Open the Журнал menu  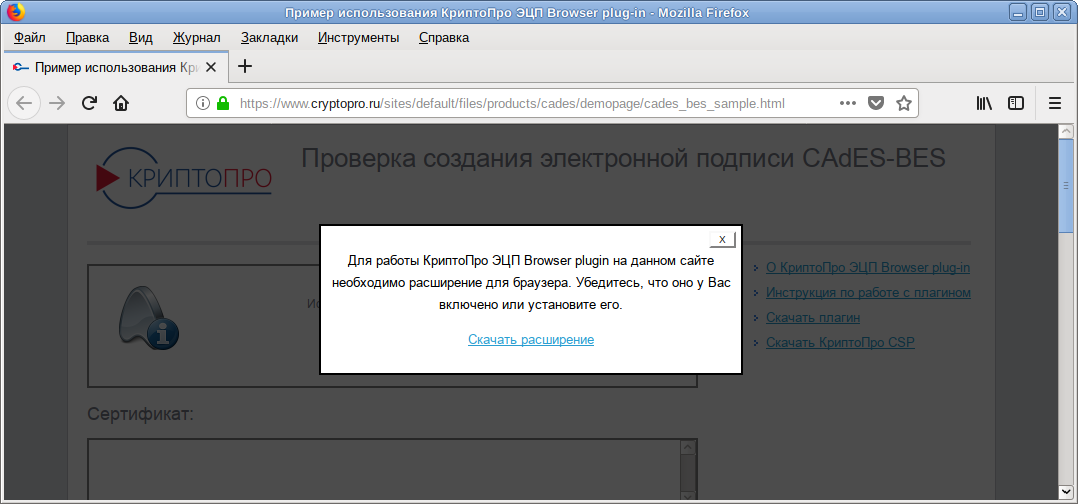(x=197, y=38)
